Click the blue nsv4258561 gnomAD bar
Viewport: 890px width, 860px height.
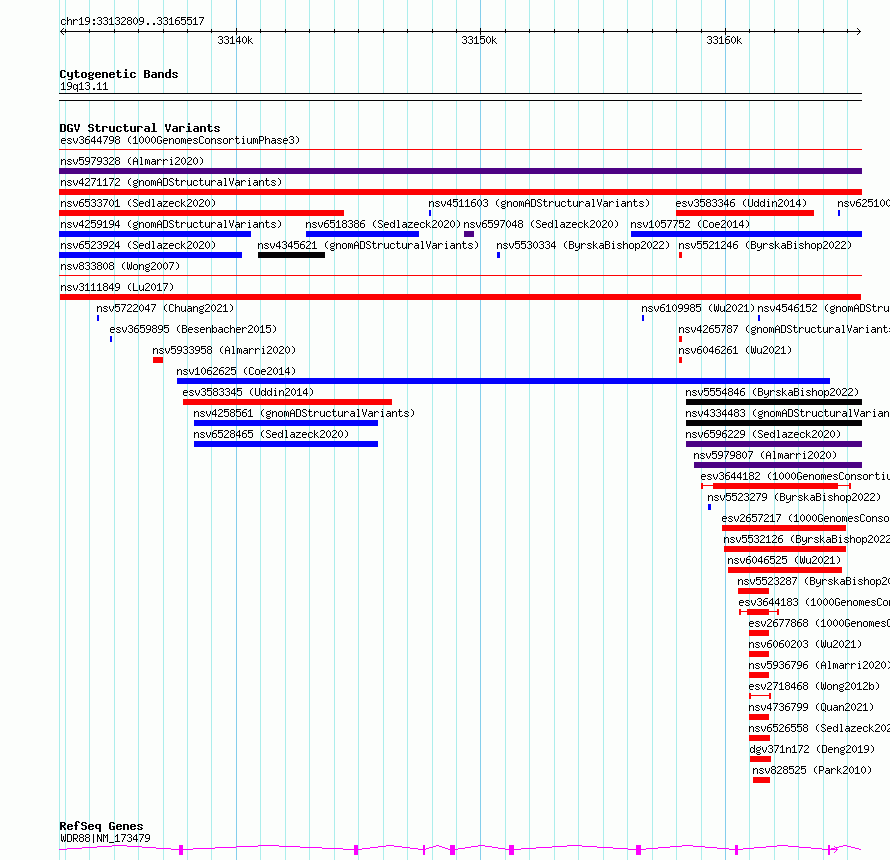pyautogui.click(x=286, y=423)
